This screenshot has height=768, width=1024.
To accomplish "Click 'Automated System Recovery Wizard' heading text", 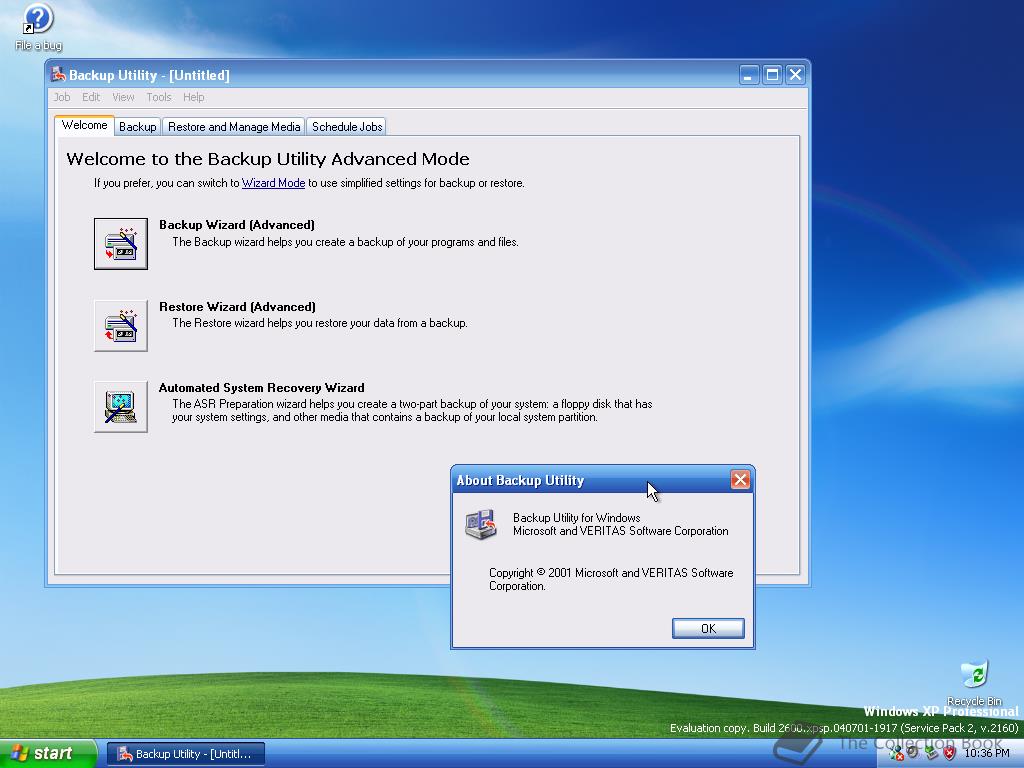I will (261, 388).
